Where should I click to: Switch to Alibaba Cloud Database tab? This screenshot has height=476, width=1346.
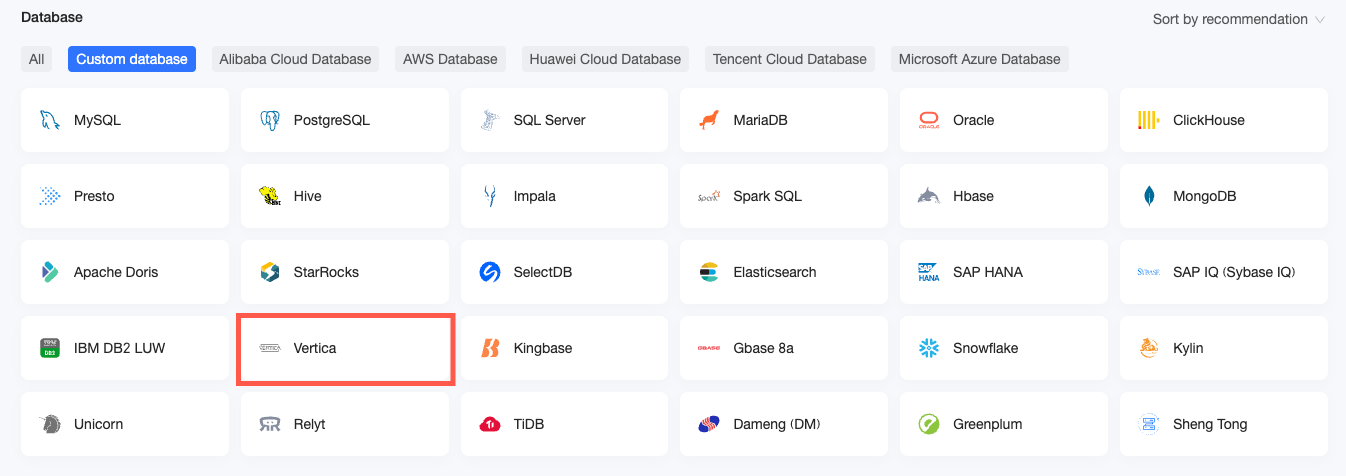(x=295, y=59)
